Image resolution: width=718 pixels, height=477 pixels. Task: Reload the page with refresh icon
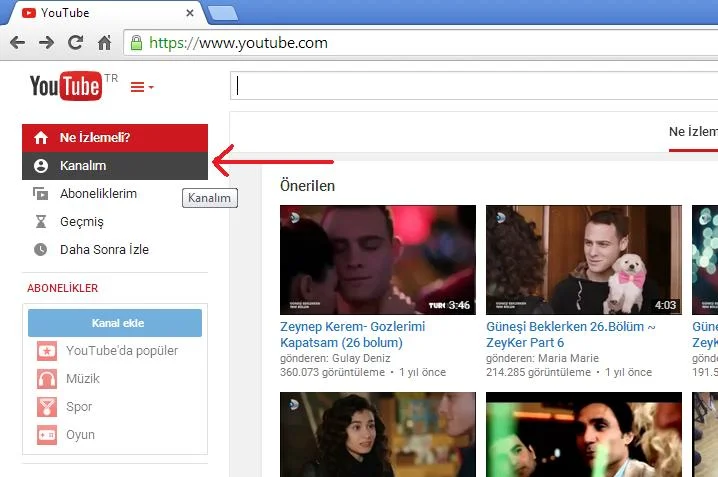pyautogui.click(x=75, y=43)
